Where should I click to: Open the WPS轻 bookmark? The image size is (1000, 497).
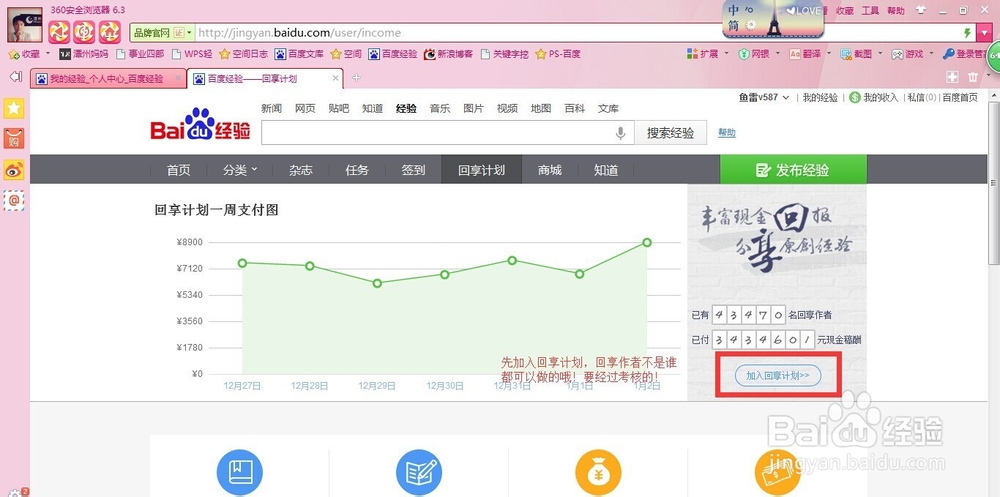click(x=192, y=54)
